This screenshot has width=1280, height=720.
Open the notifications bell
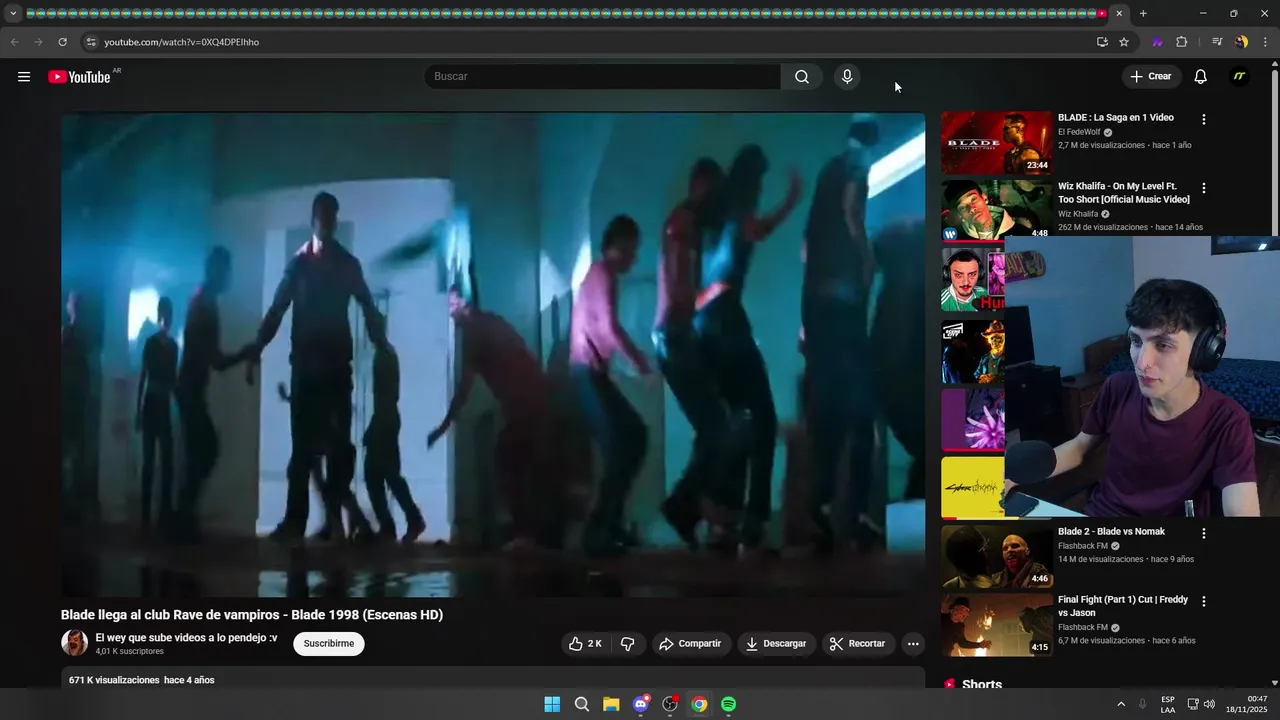(1201, 77)
